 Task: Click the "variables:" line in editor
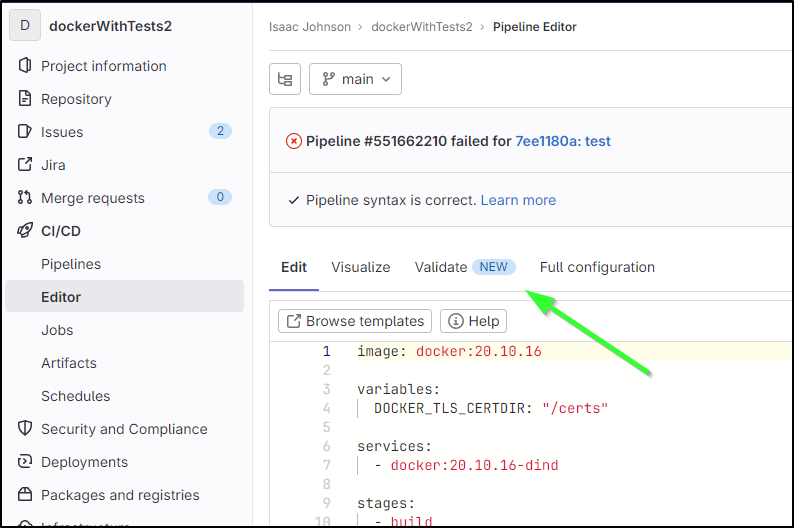coord(399,389)
